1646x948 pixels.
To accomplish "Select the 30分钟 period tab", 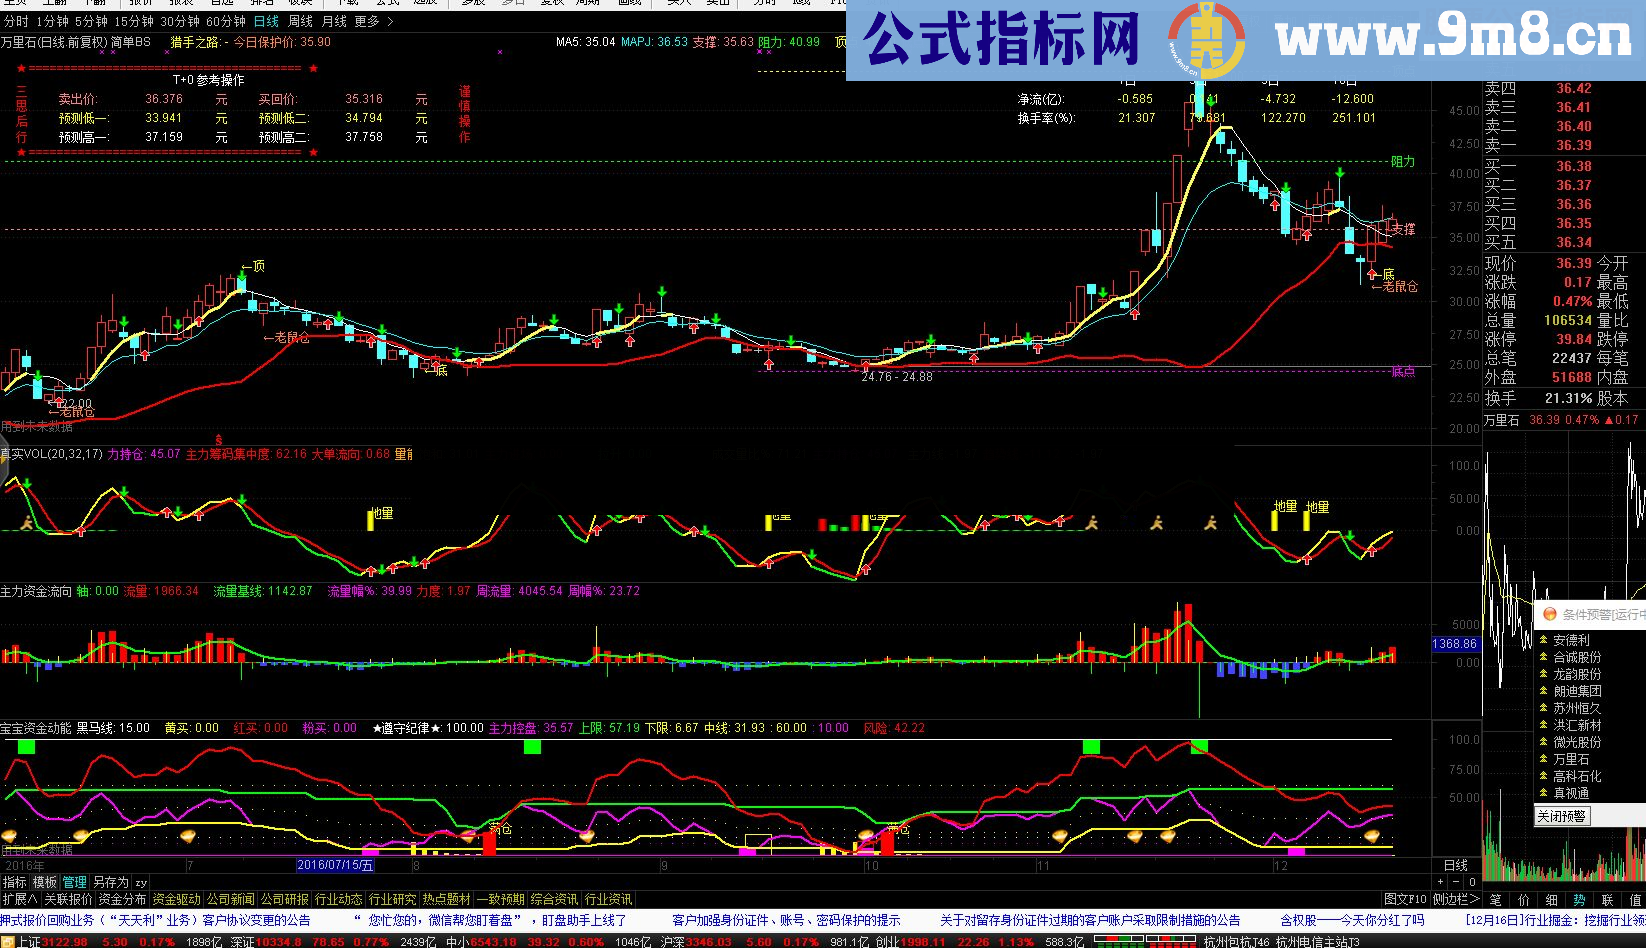I will [x=180, y=21].
